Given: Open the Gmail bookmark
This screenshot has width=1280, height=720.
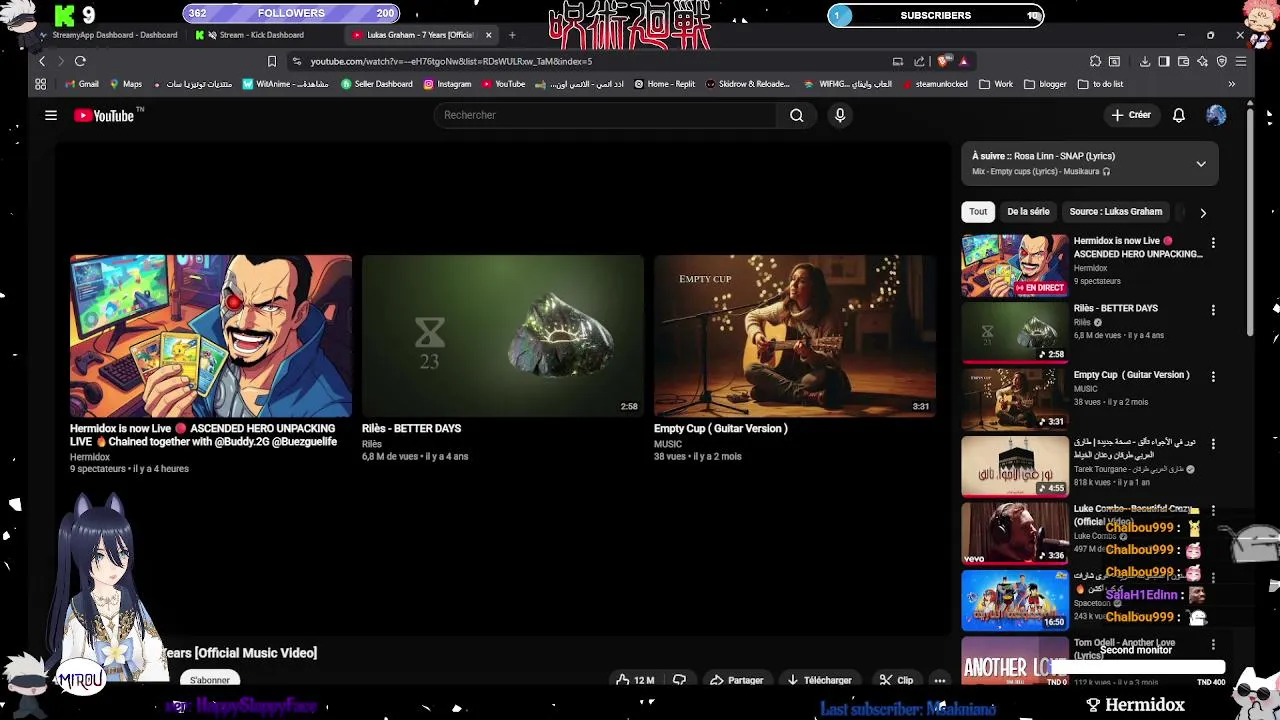Looking at the screenshot, I should click(82, 84).
